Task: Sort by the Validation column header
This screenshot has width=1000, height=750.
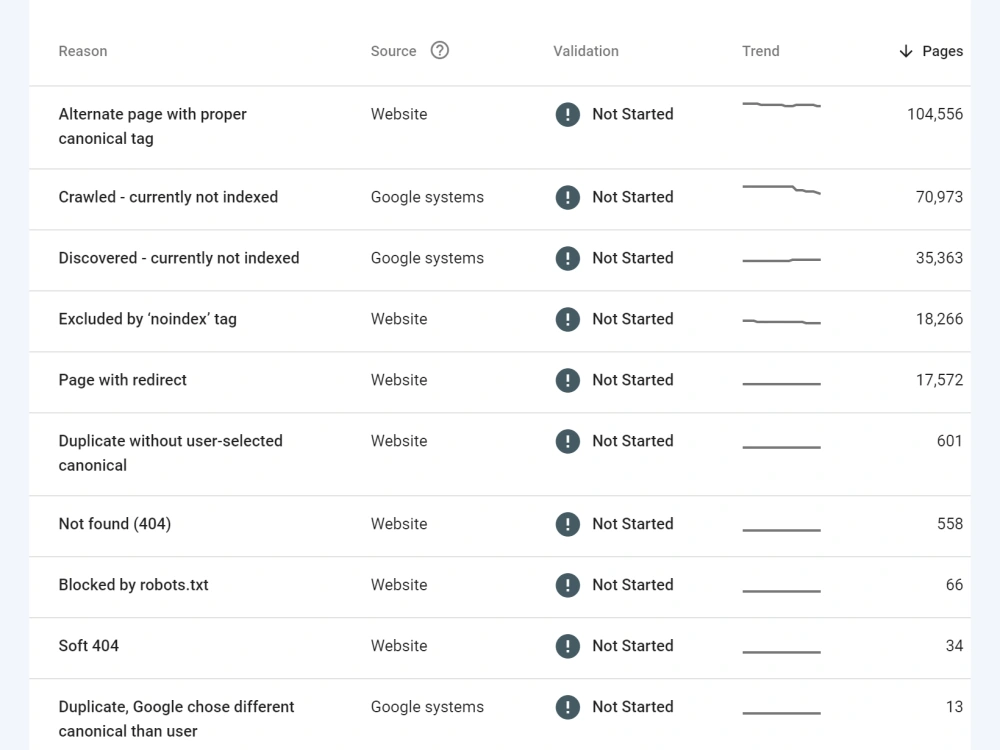Action: pyautogui.click(x=585, y=50)
